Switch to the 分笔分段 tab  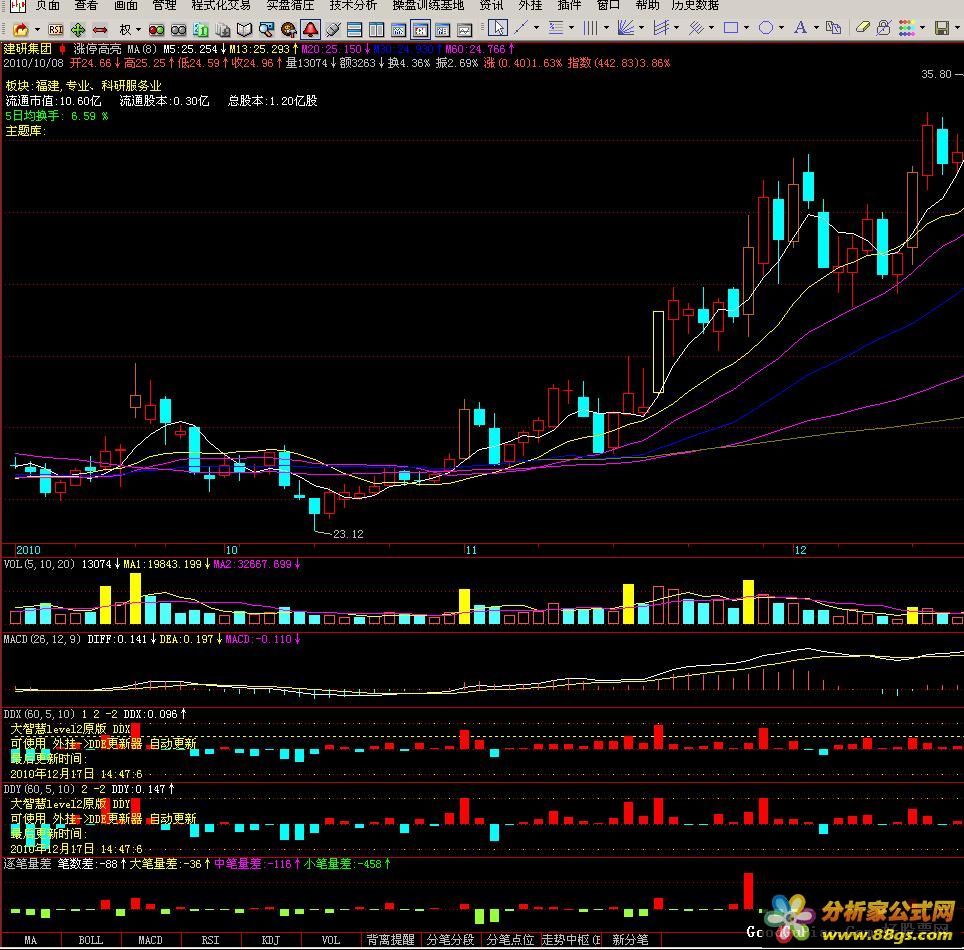click(451, 940)
